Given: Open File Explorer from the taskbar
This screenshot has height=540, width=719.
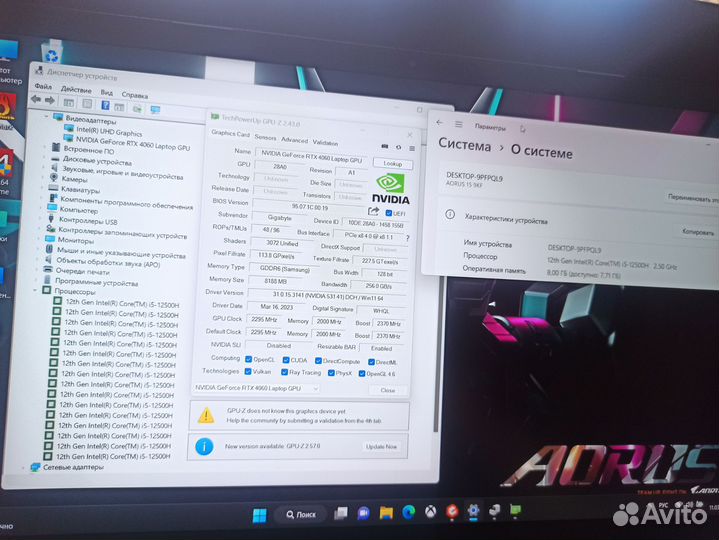Looking at the screenshot, I should (386, 512).
